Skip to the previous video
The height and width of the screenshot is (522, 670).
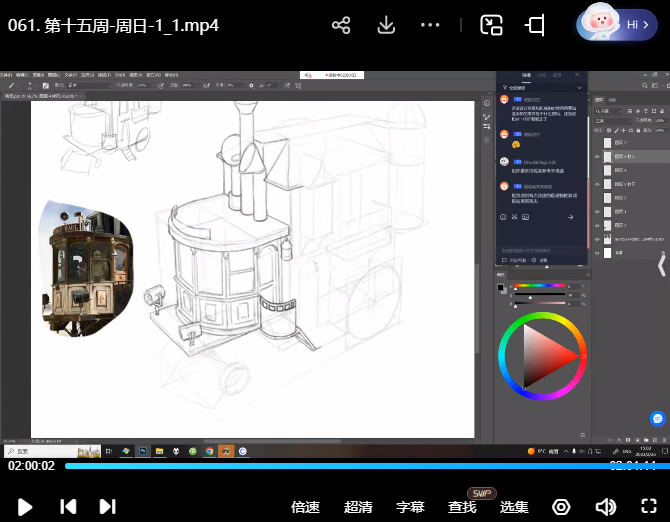(68, 506)
